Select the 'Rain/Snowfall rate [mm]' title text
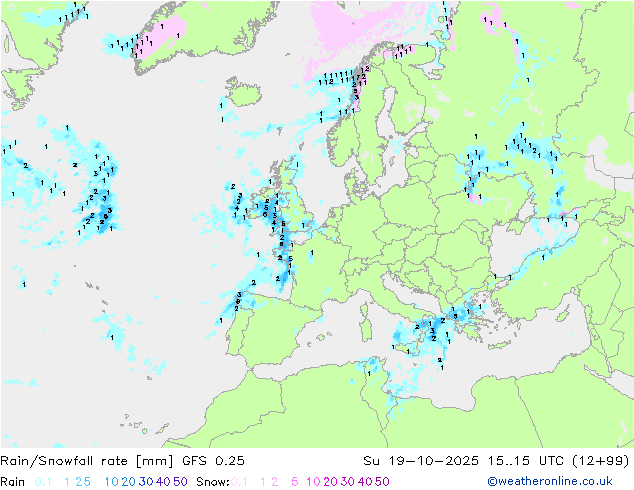This screenshot has width=634, height=490. (87, 461)
